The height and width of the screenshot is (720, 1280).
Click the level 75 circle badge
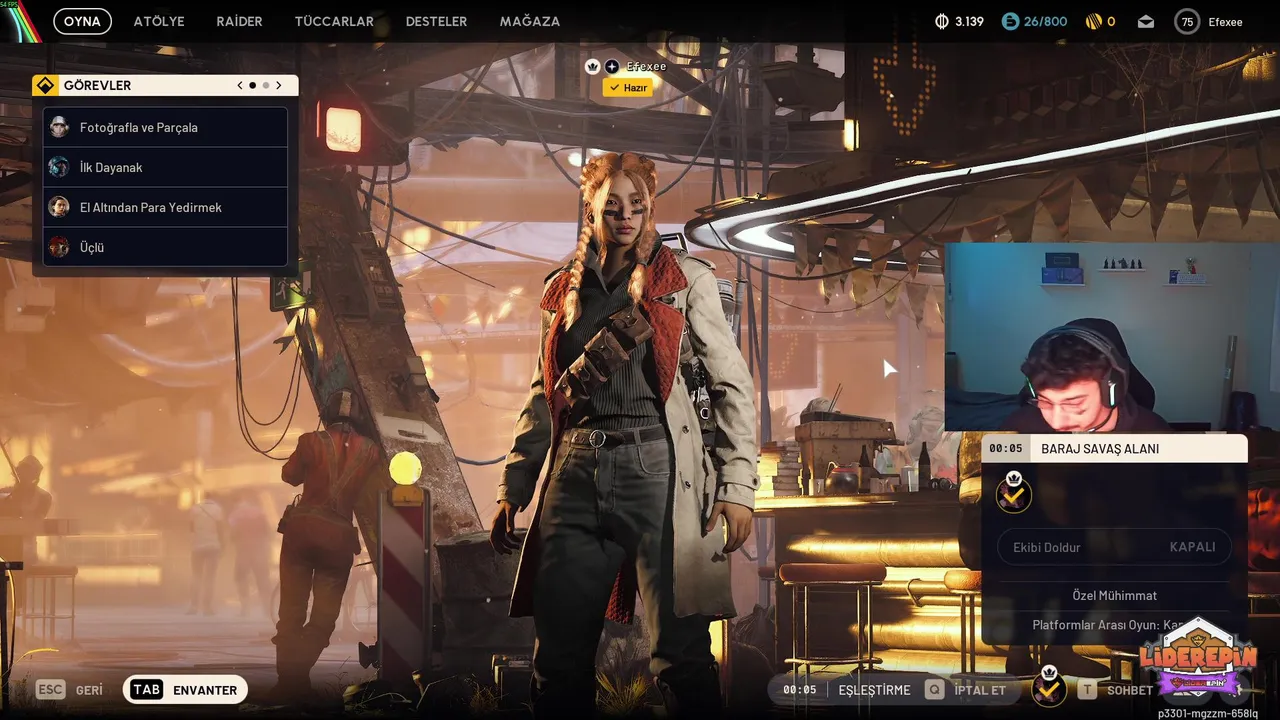point(1187,22)
